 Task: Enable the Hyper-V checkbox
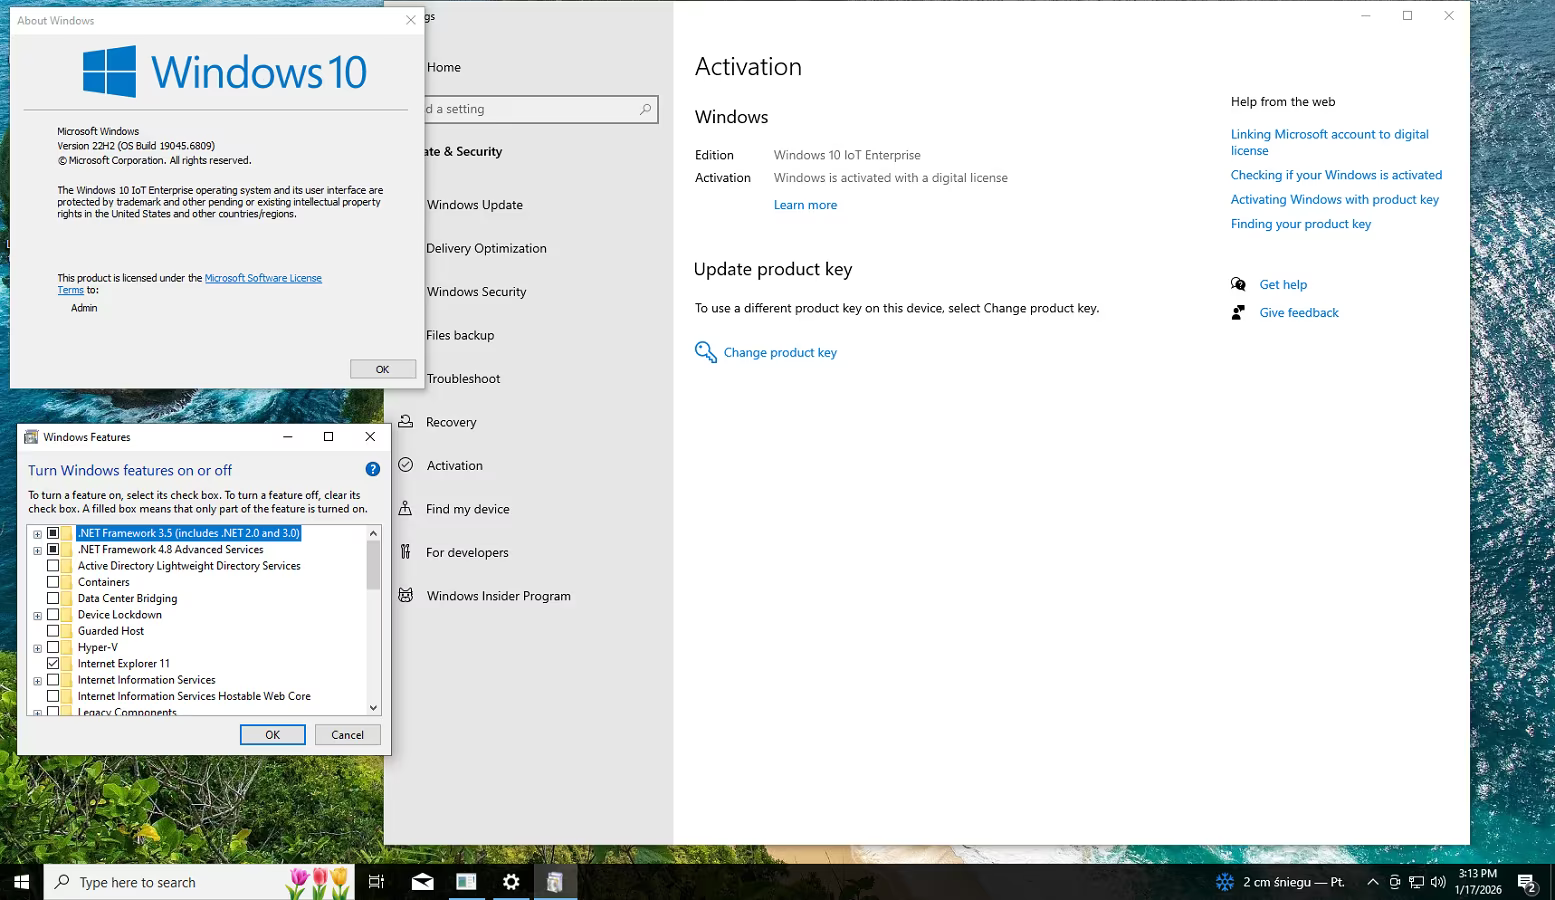tap(53, 647)
